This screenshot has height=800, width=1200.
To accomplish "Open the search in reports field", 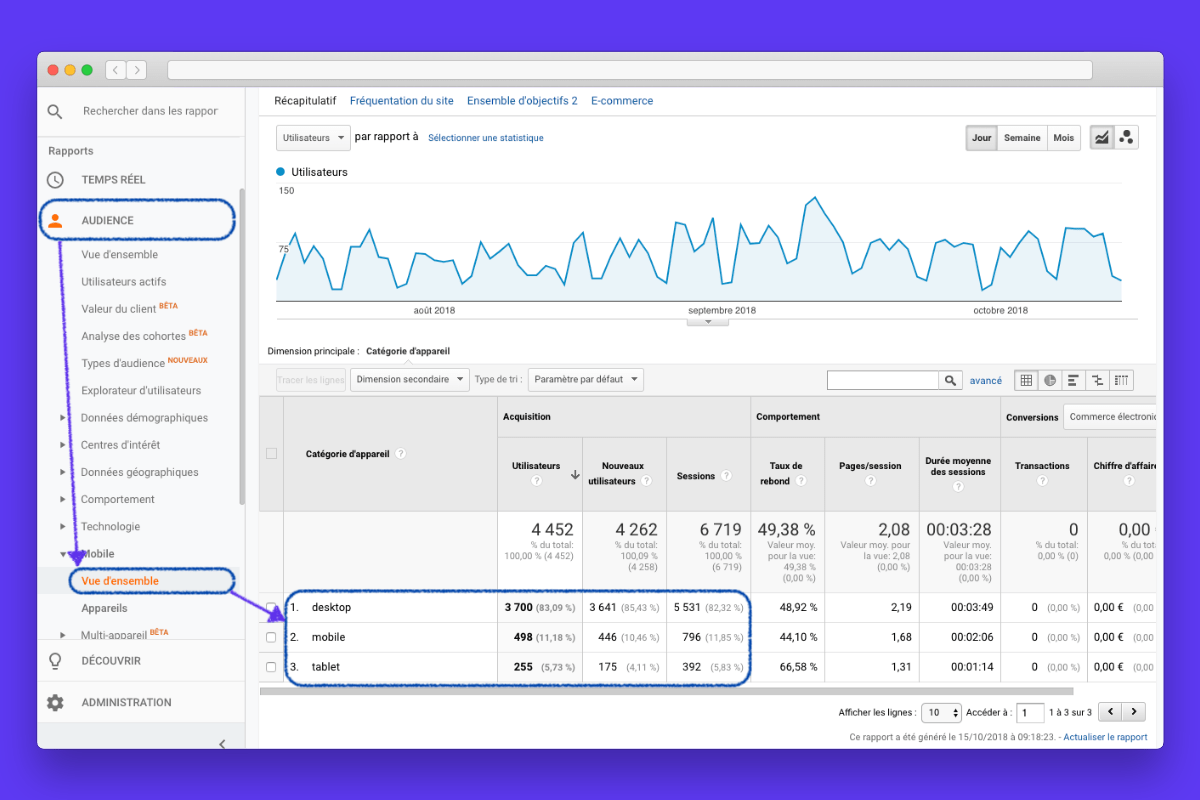I will point(152,112).
